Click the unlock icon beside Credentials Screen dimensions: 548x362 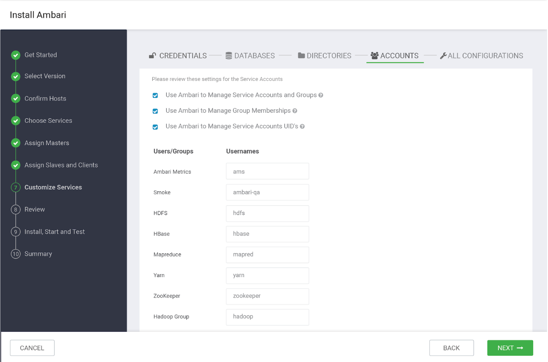click(152, 55)
